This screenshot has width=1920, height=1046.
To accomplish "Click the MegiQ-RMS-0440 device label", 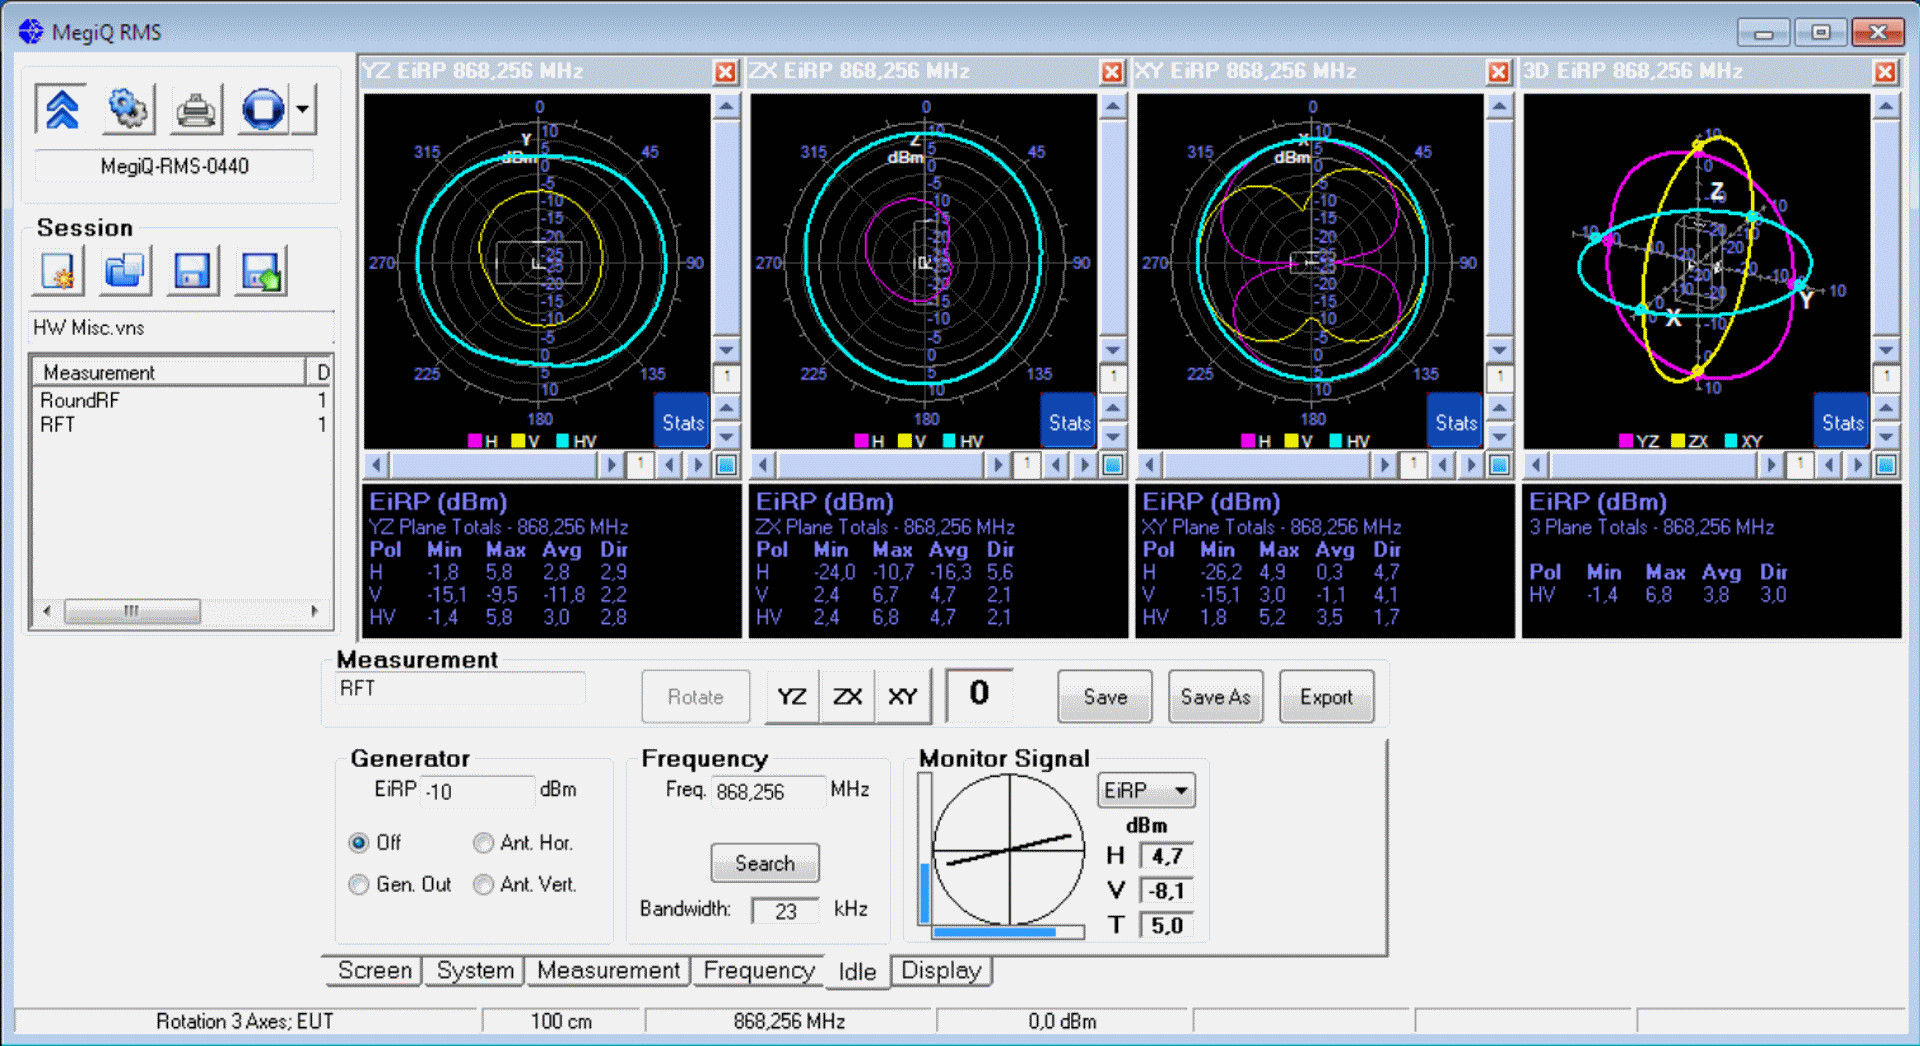I will click(x=174, y=166).
